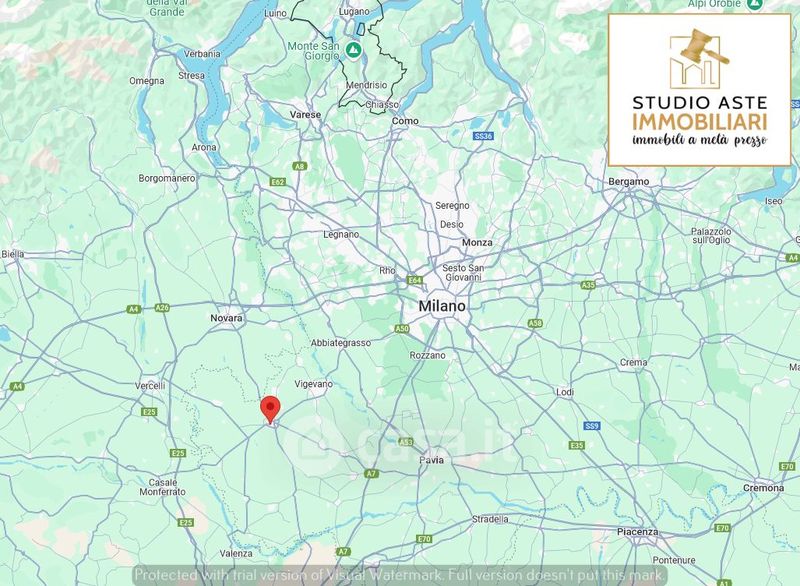Click the SS36 road shield
The width and height of the screenshot is (800, 586).
[484, 135]
